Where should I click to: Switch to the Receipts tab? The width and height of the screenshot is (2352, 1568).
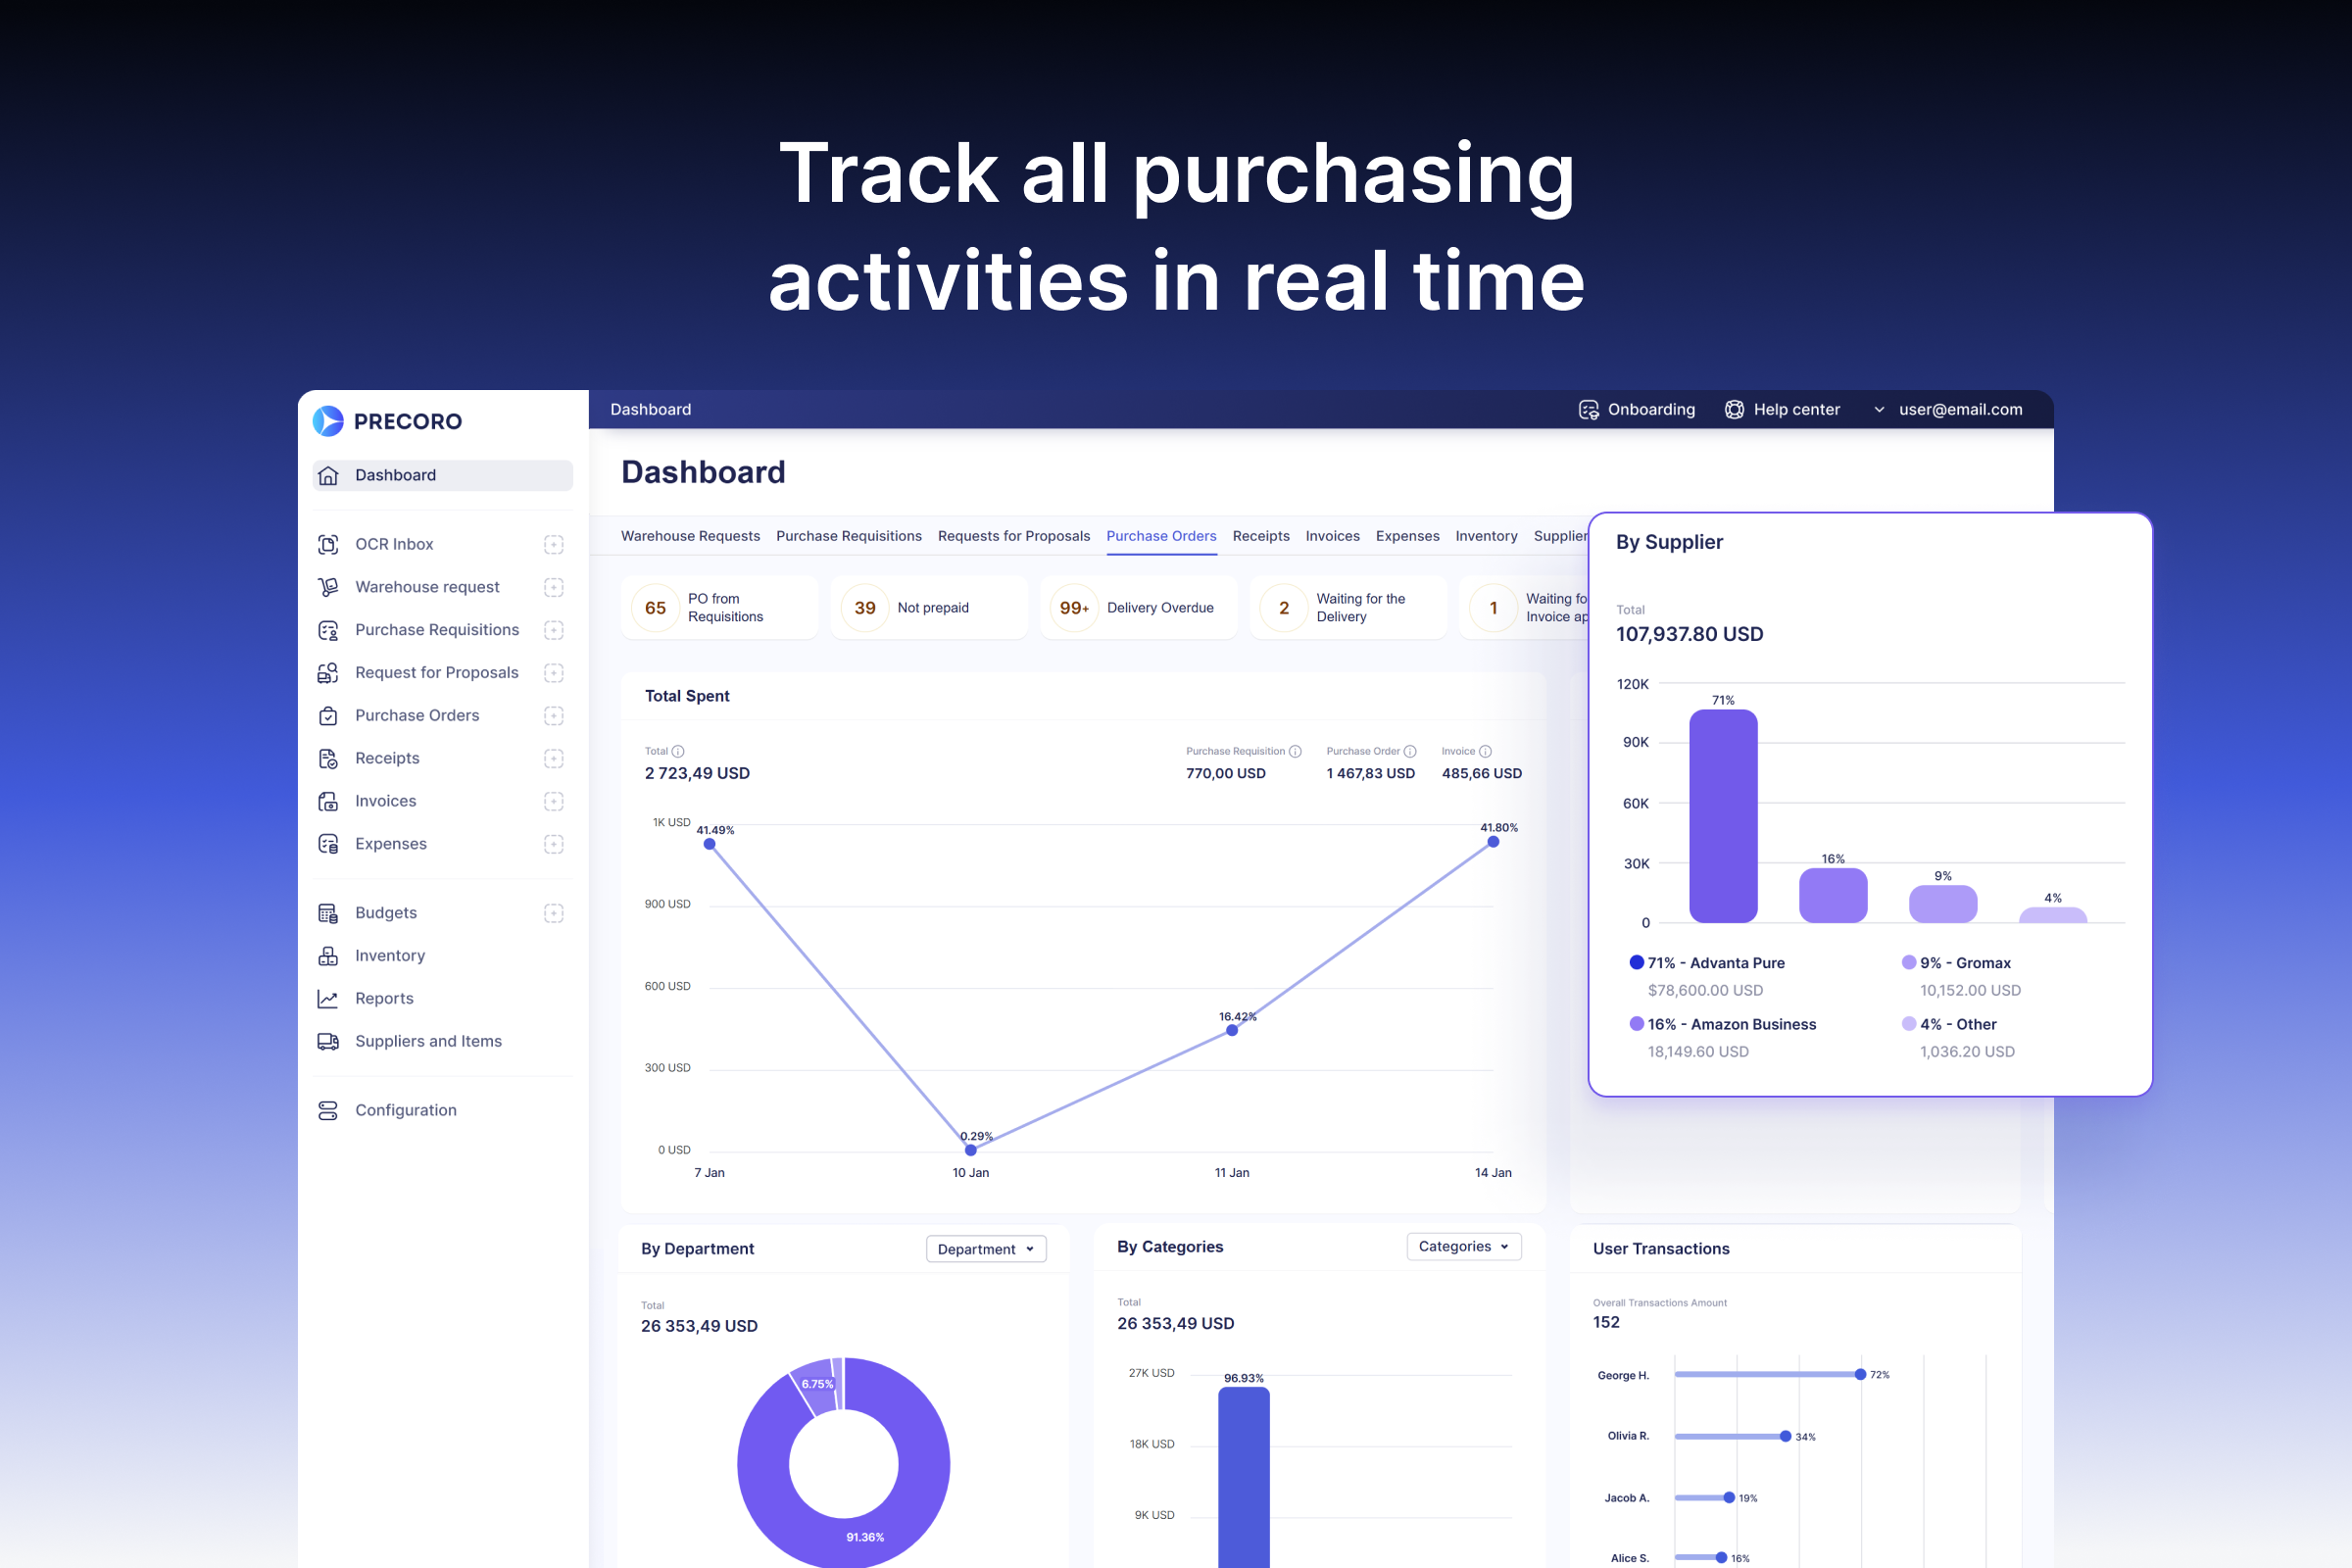pyautogui.click(x=1260, y=536)
